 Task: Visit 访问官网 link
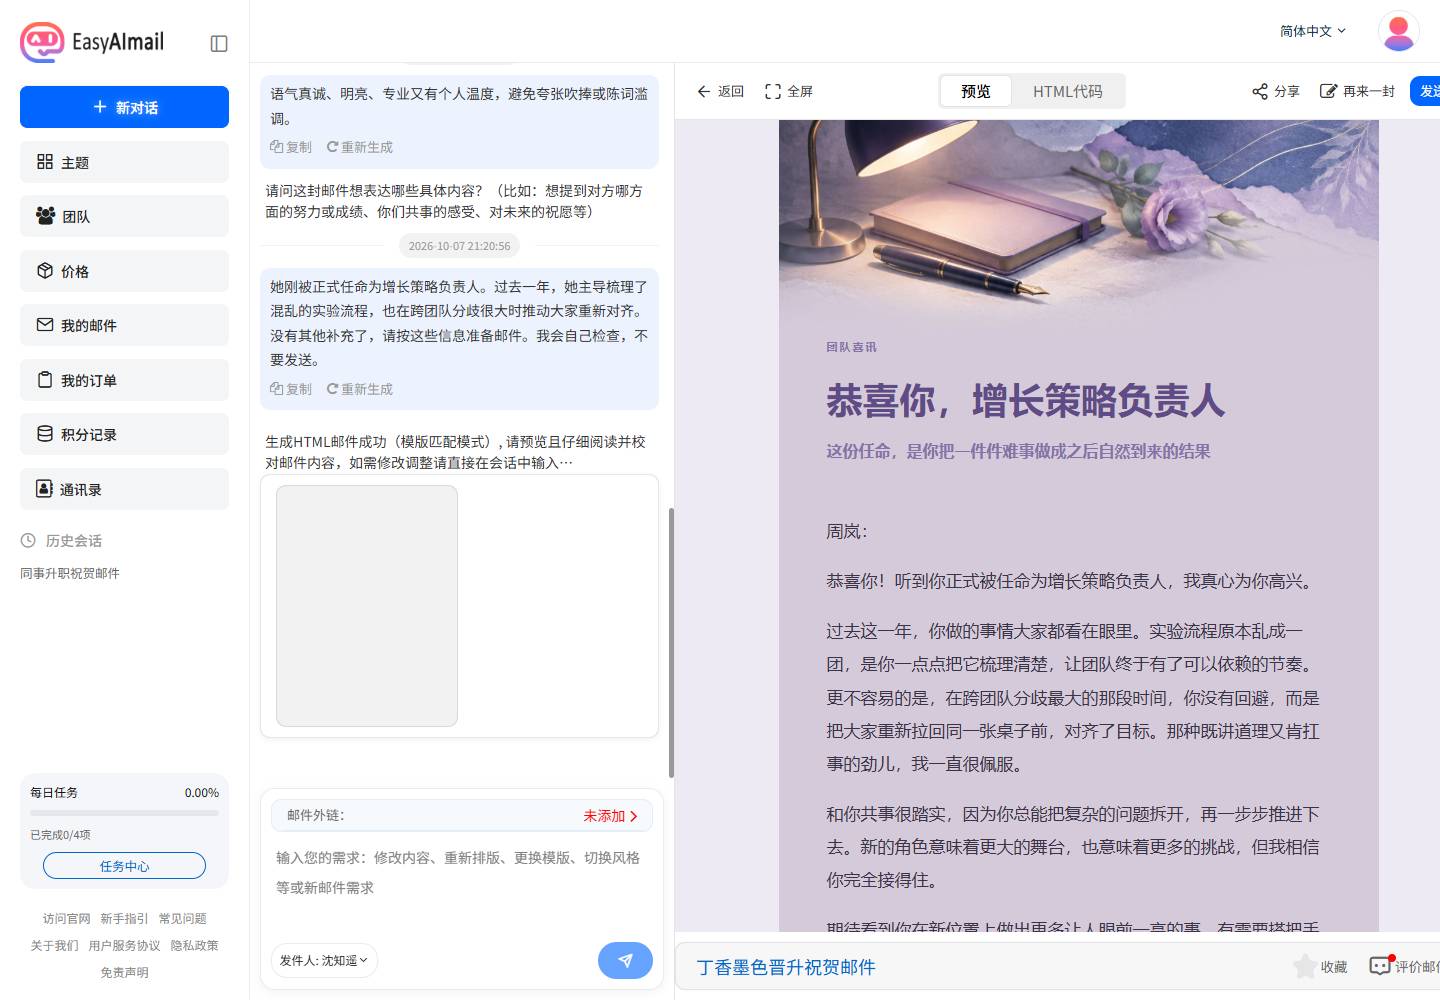(x=66, y=918)
